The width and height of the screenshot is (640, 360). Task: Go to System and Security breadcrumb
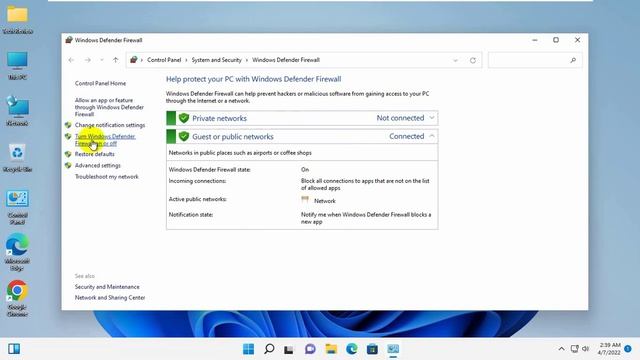click(x=217, y=60)
